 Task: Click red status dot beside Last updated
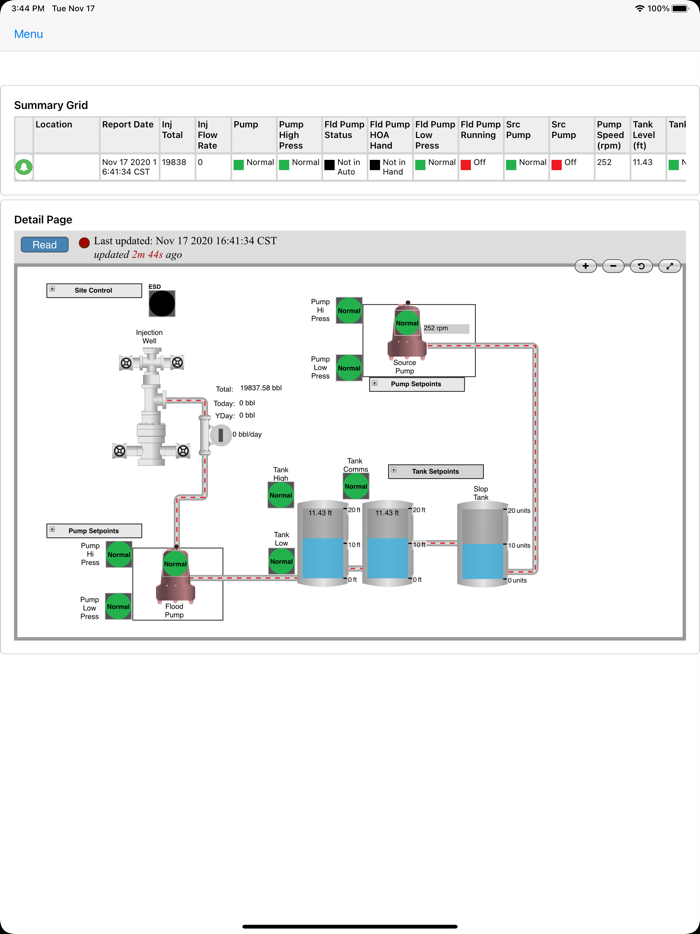coord(85,242)
